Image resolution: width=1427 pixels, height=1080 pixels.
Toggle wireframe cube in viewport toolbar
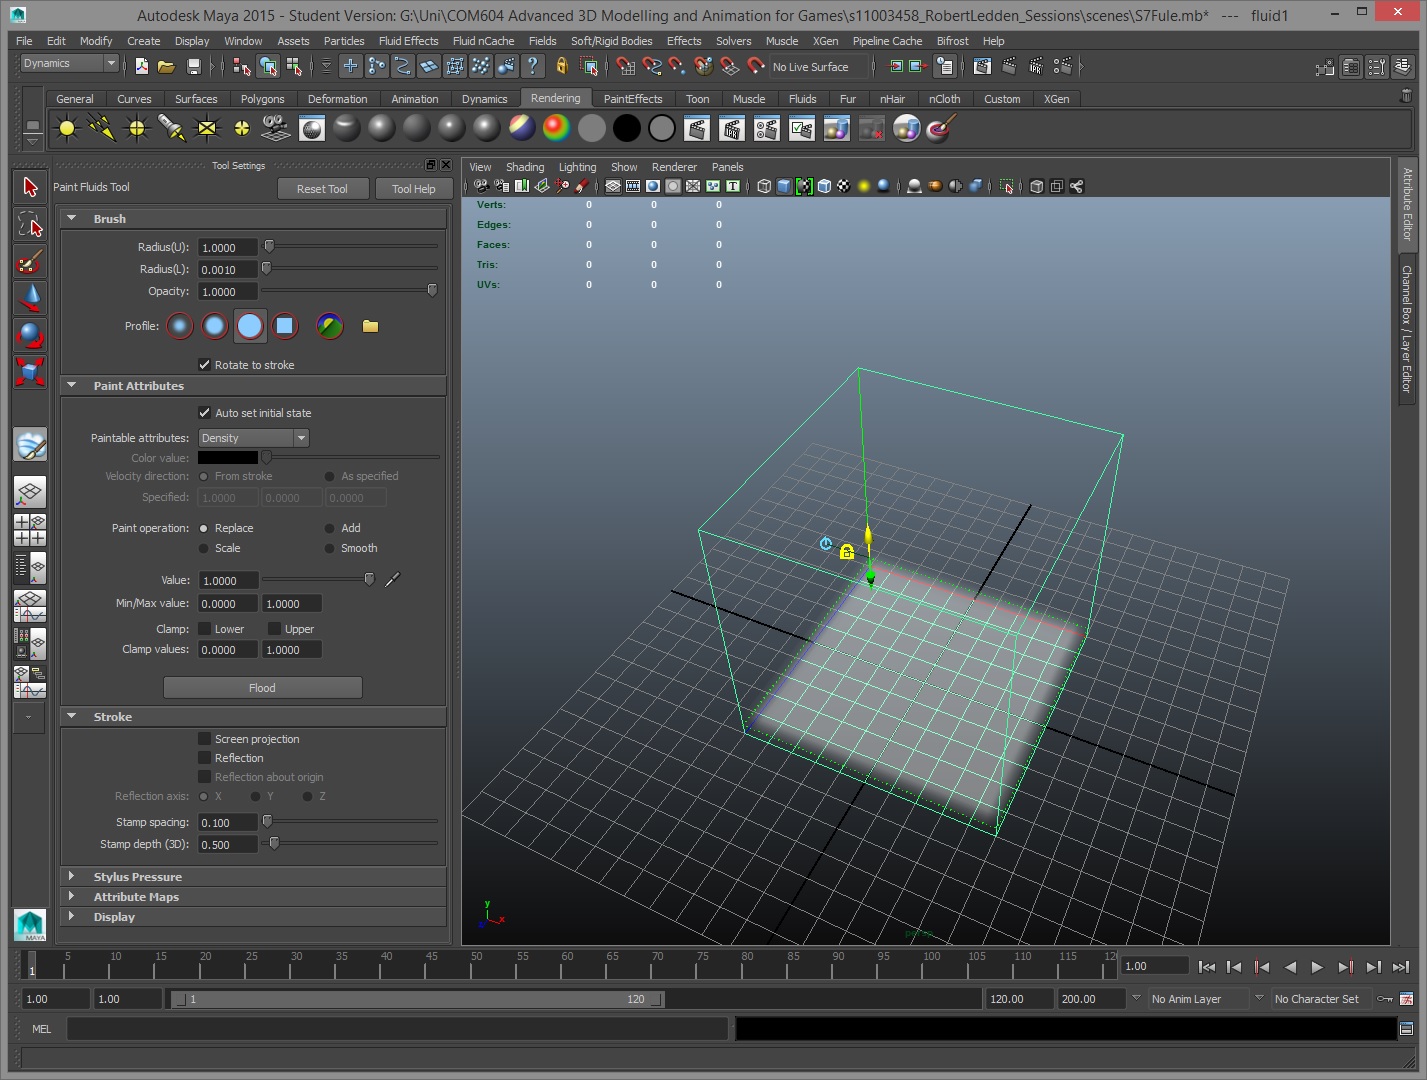click(764, 186)
